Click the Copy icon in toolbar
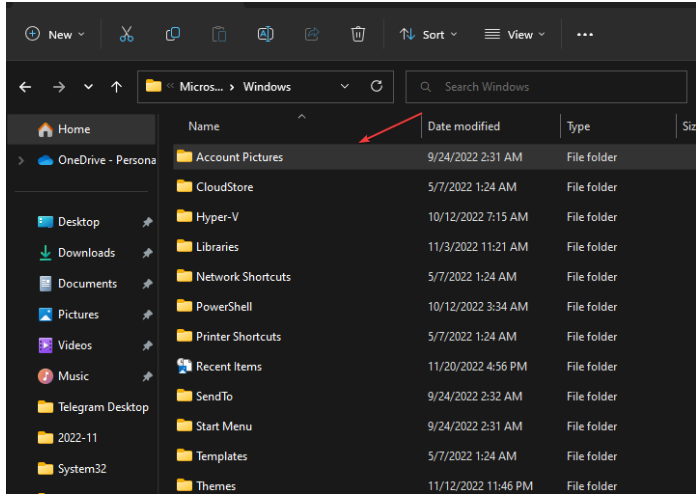The width and height of the screenshot is (696, 498). (173, 34)
